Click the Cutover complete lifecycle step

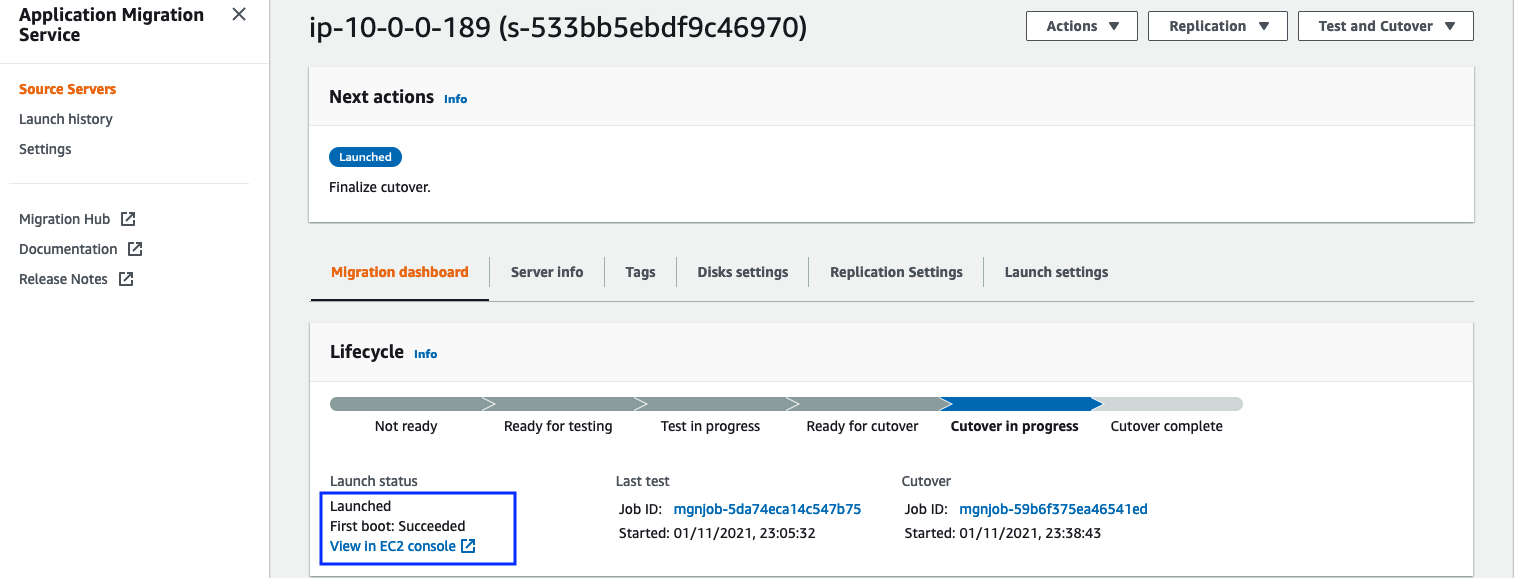pyautogui.click(x=1166, y=426)
